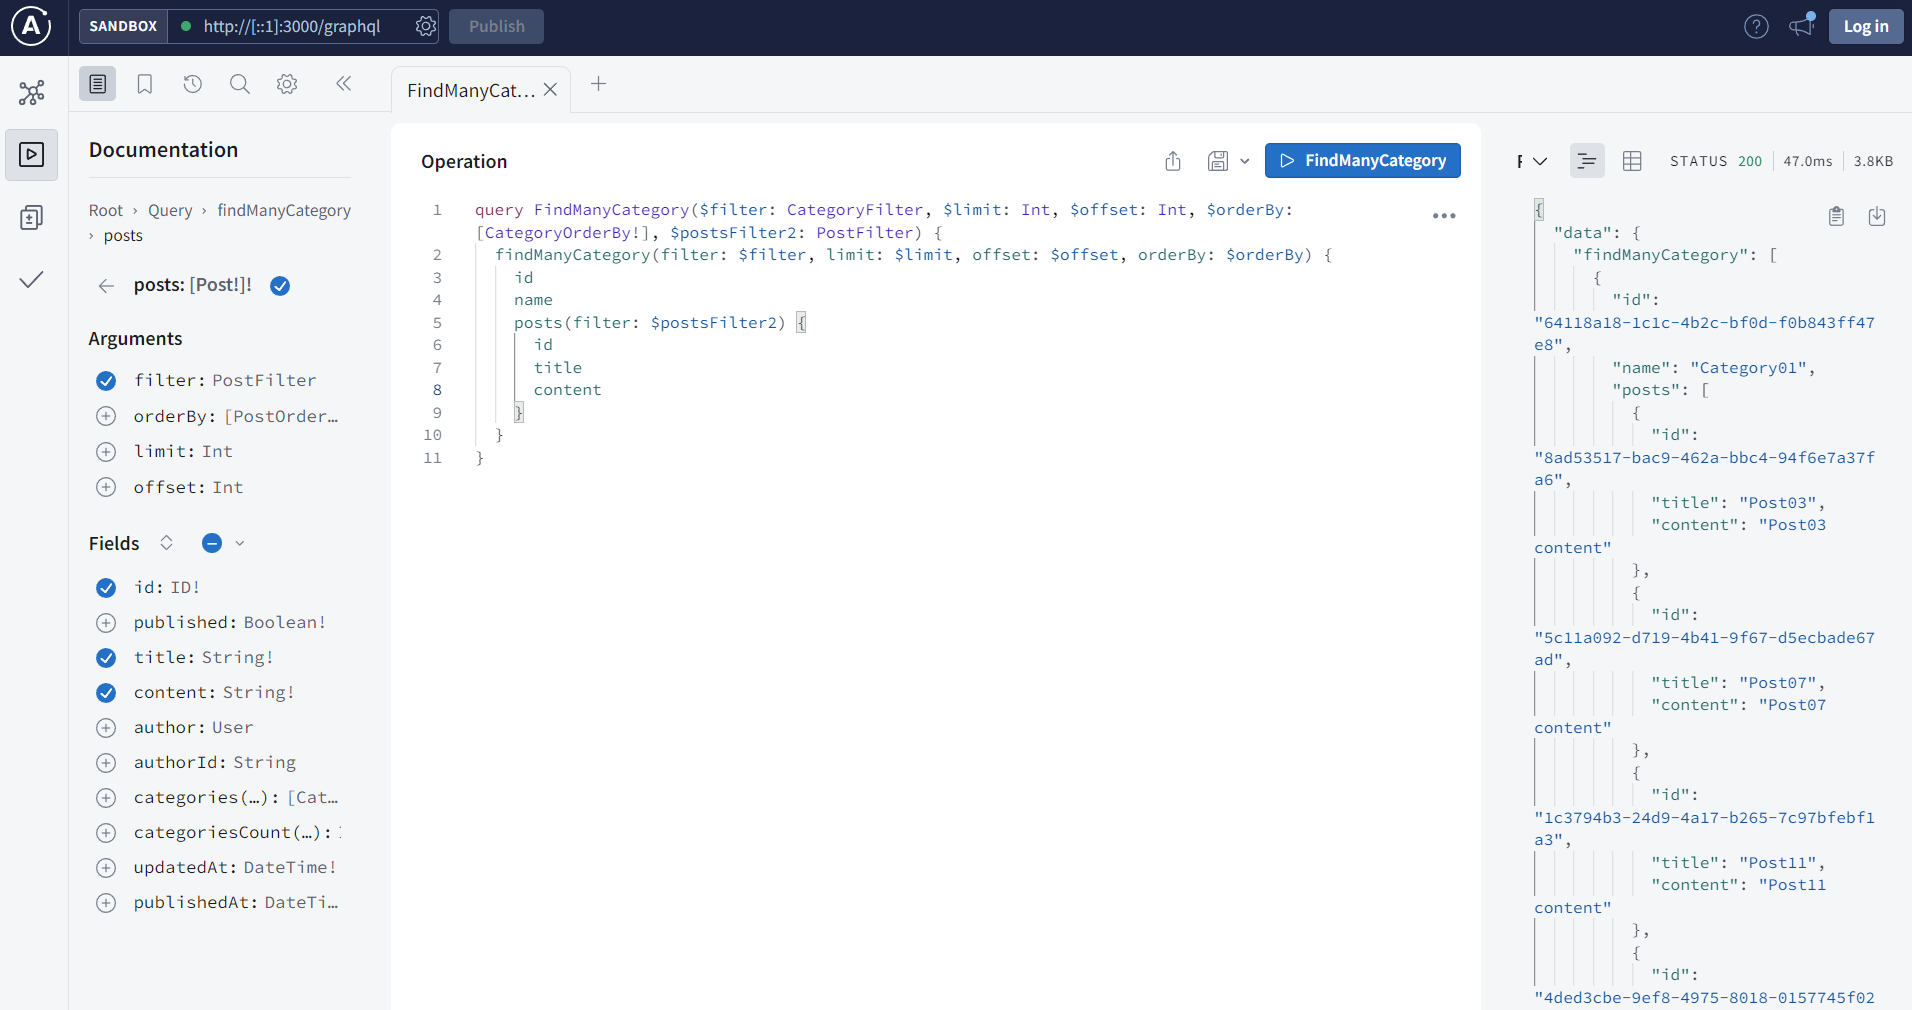Collapse the Documentation sidebar with double chevrons
The height and width of the screenshot is (1010, 1912).
coord(344,84)
